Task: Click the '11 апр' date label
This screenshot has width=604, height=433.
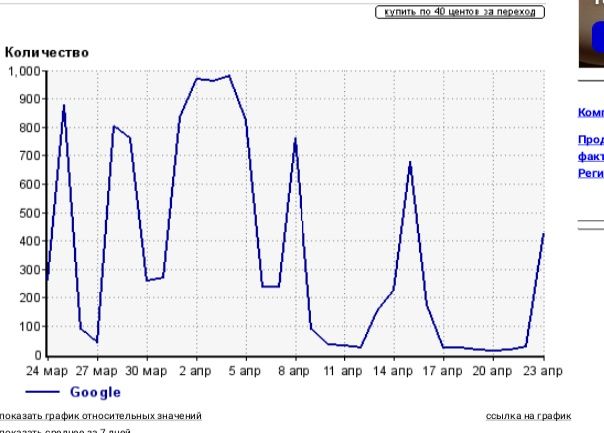Action: coord(343,371)
